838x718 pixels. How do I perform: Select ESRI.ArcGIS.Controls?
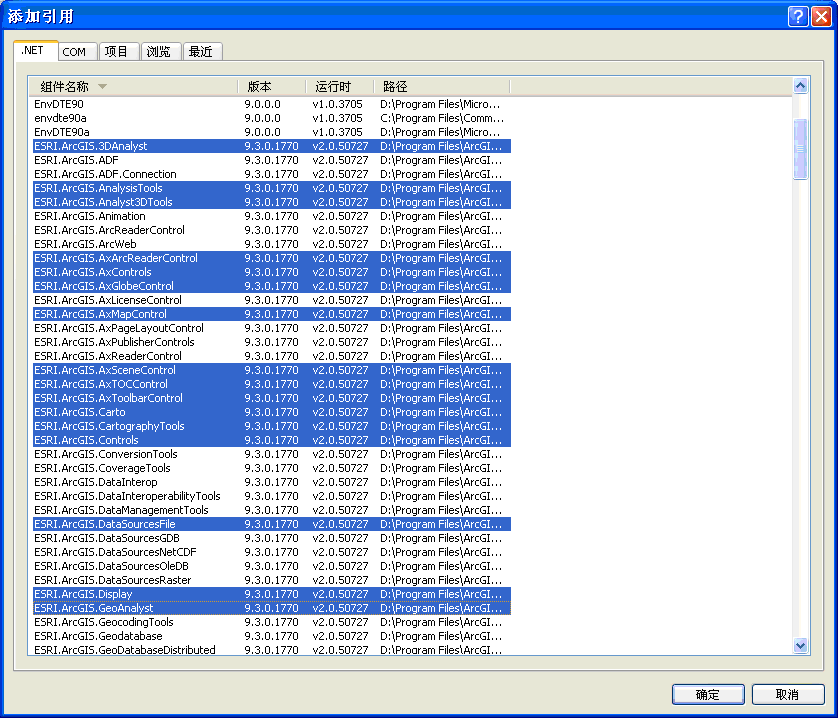tap(271, 440)
